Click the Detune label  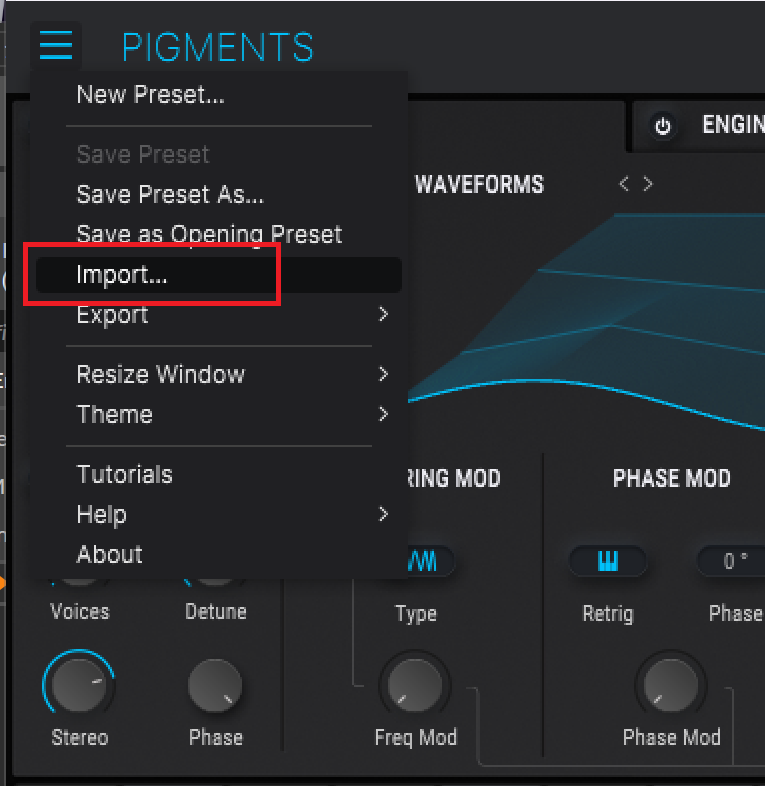216,612
